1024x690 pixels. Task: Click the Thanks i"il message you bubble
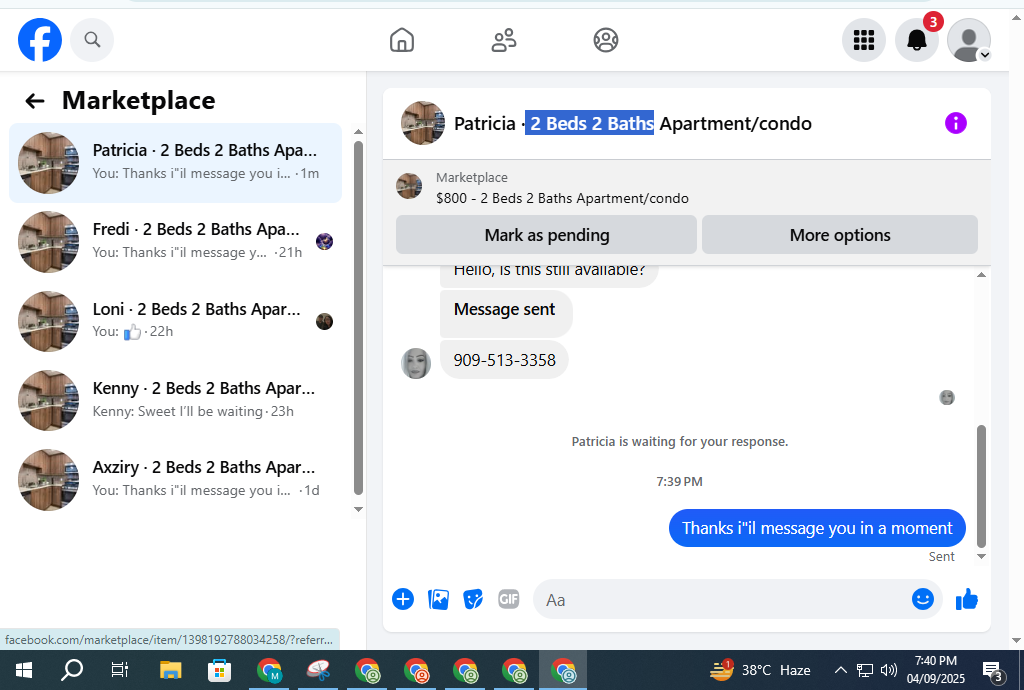coord(817,528)
